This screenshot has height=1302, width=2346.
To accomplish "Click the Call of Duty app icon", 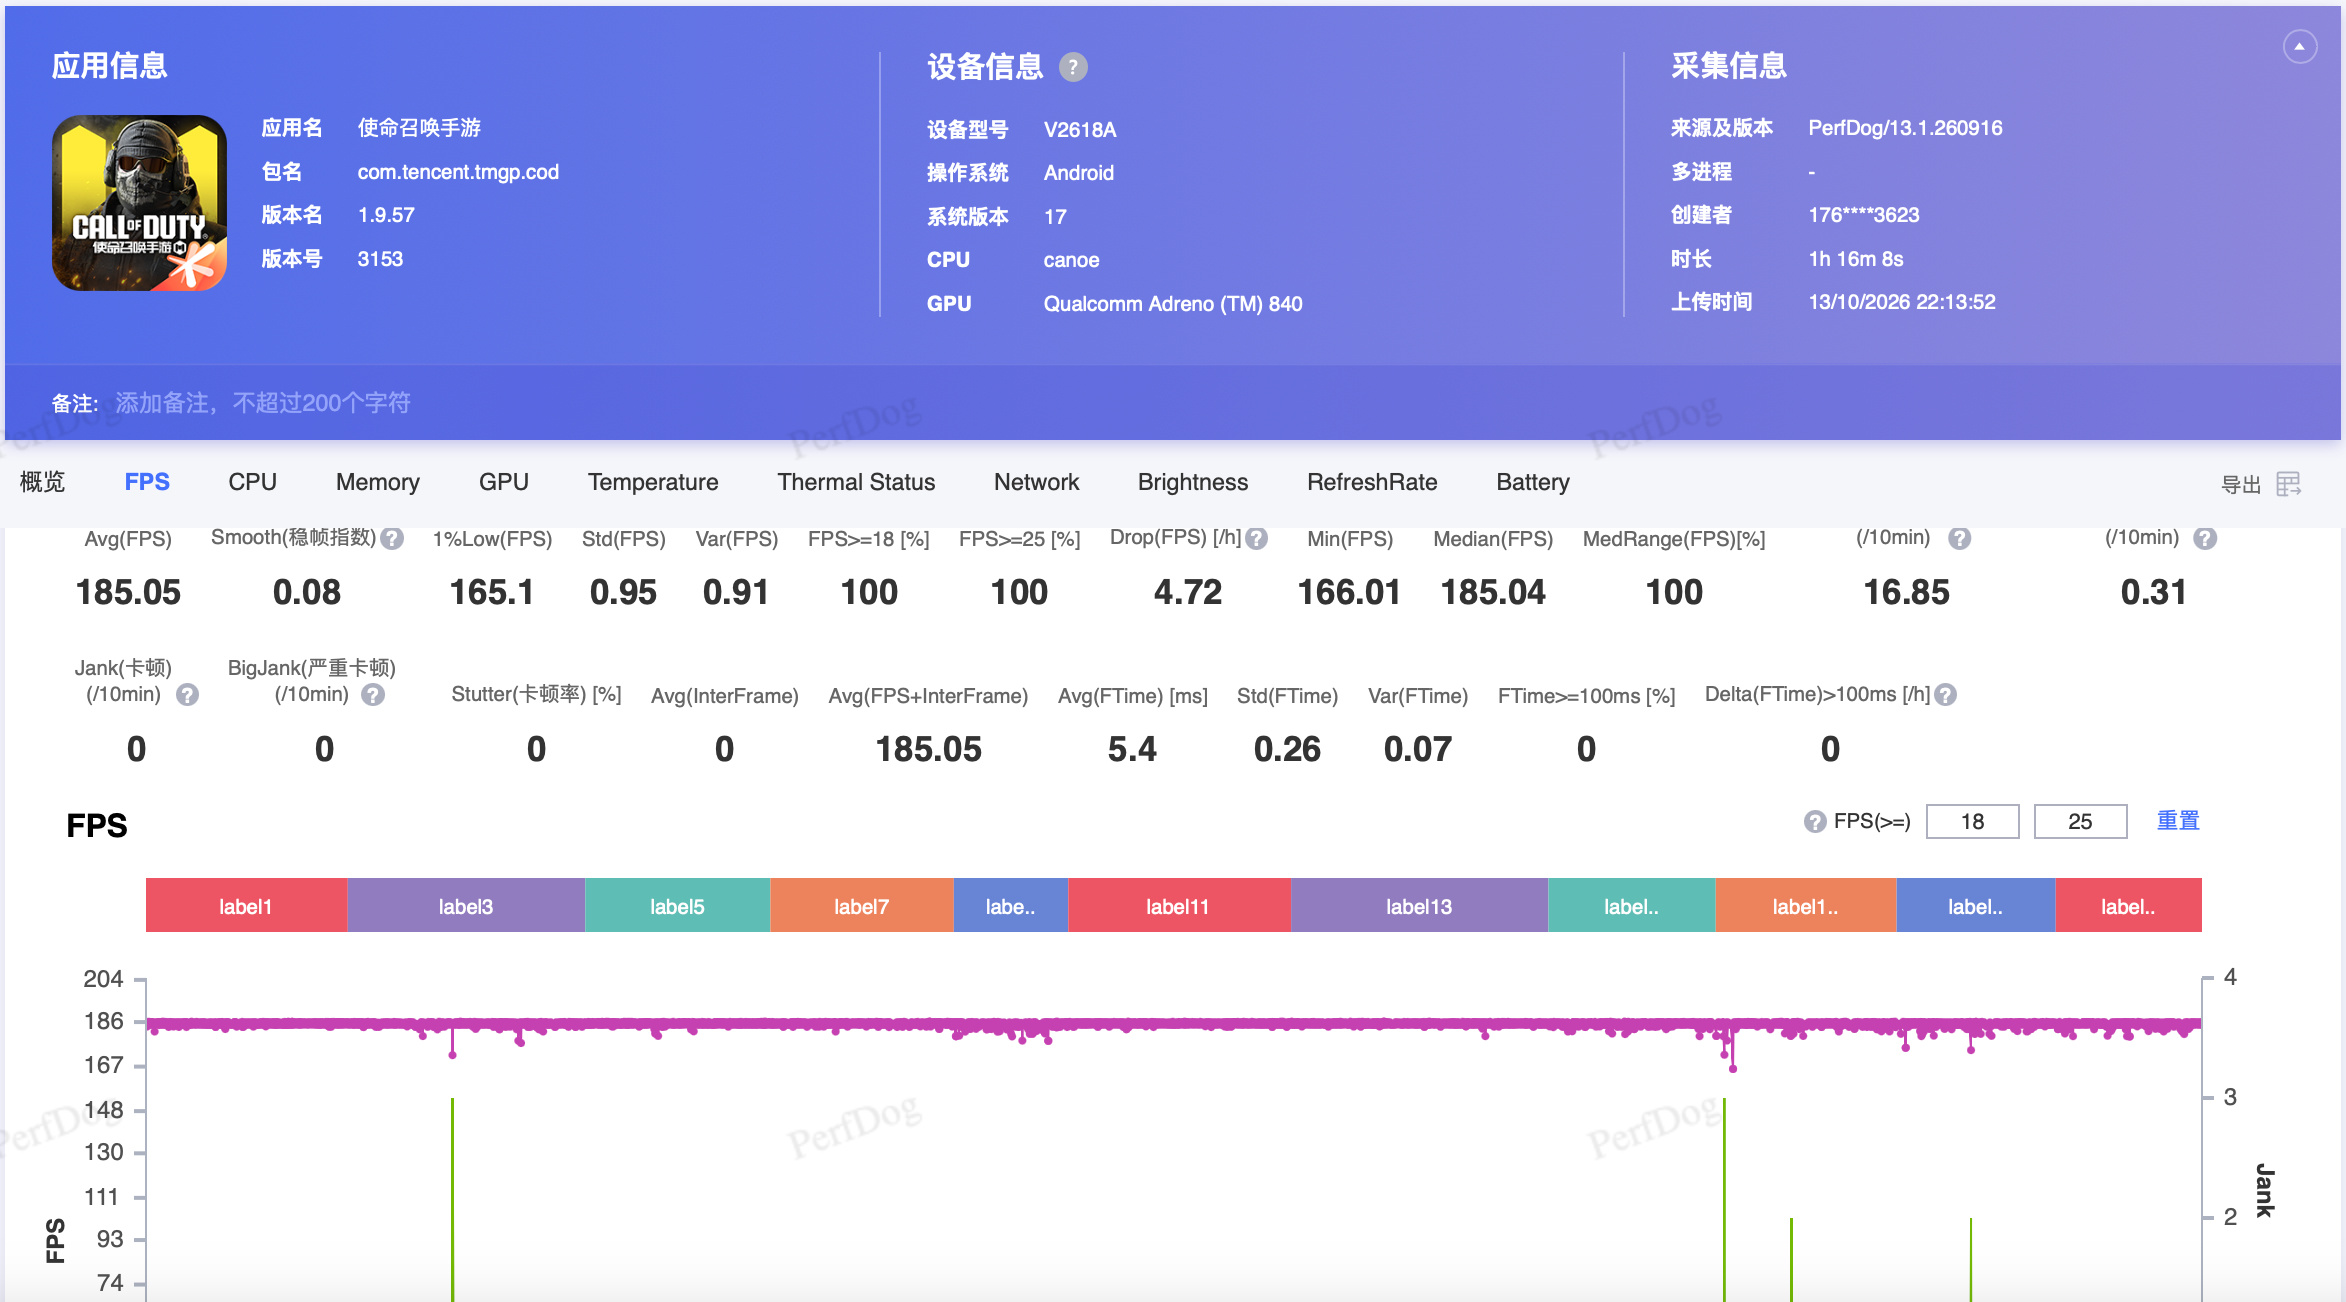I will pos(140,203).
